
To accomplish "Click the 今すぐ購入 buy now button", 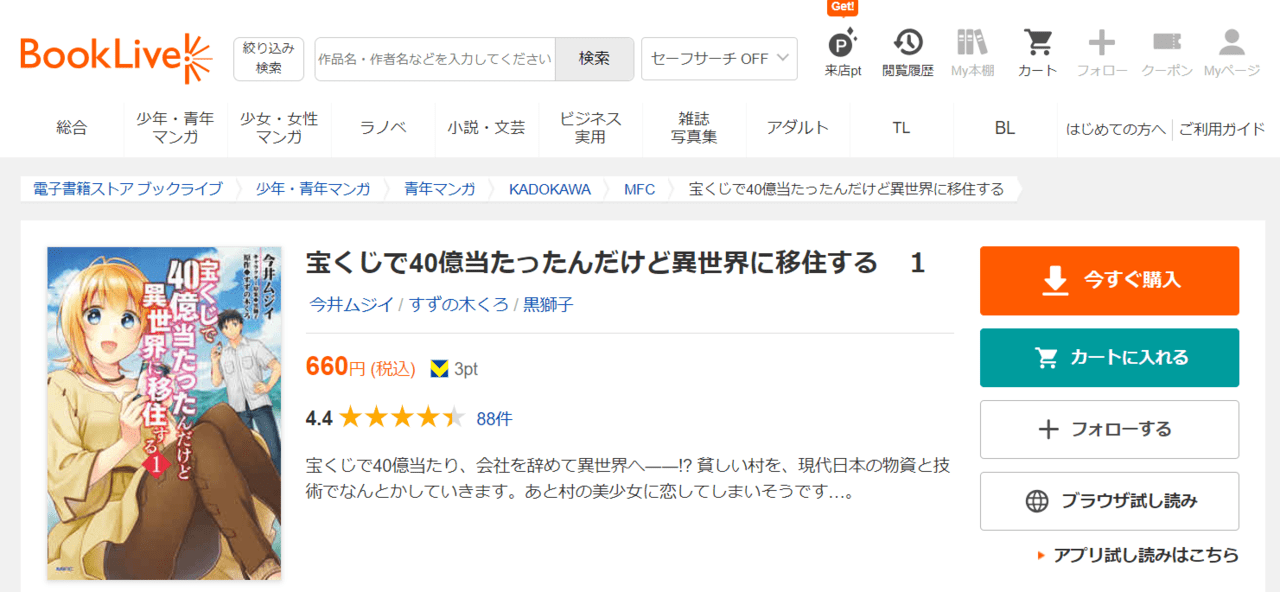I will coord(1109,280).
